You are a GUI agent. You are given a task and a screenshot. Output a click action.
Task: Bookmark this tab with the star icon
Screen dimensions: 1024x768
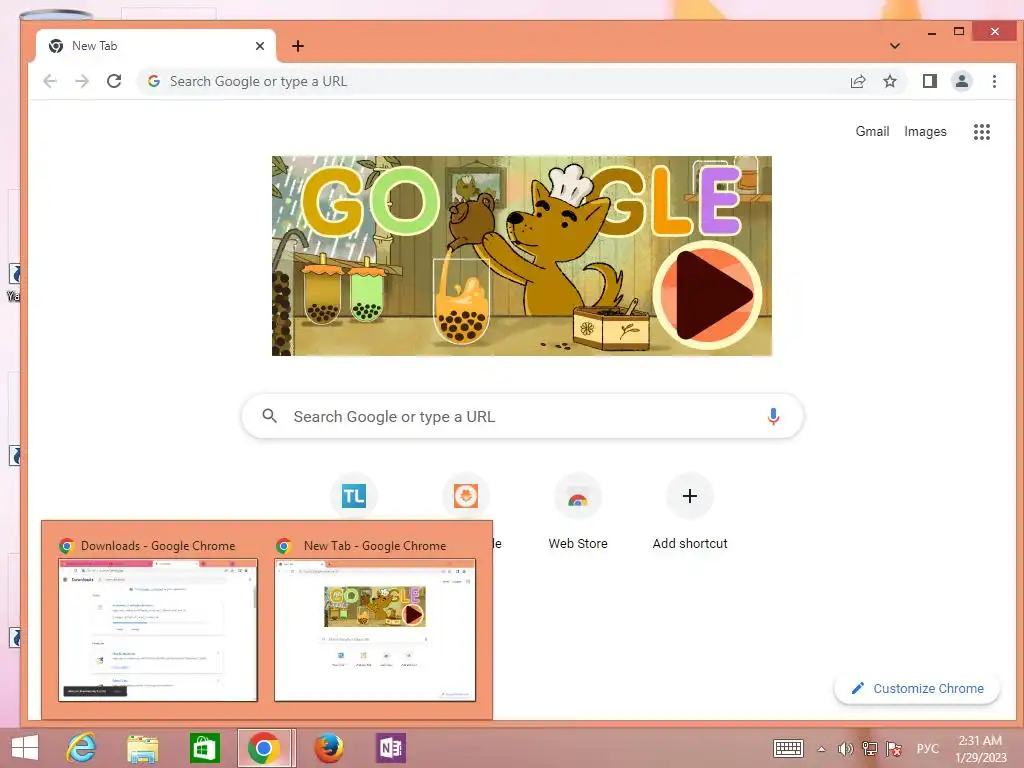point(889,82)
